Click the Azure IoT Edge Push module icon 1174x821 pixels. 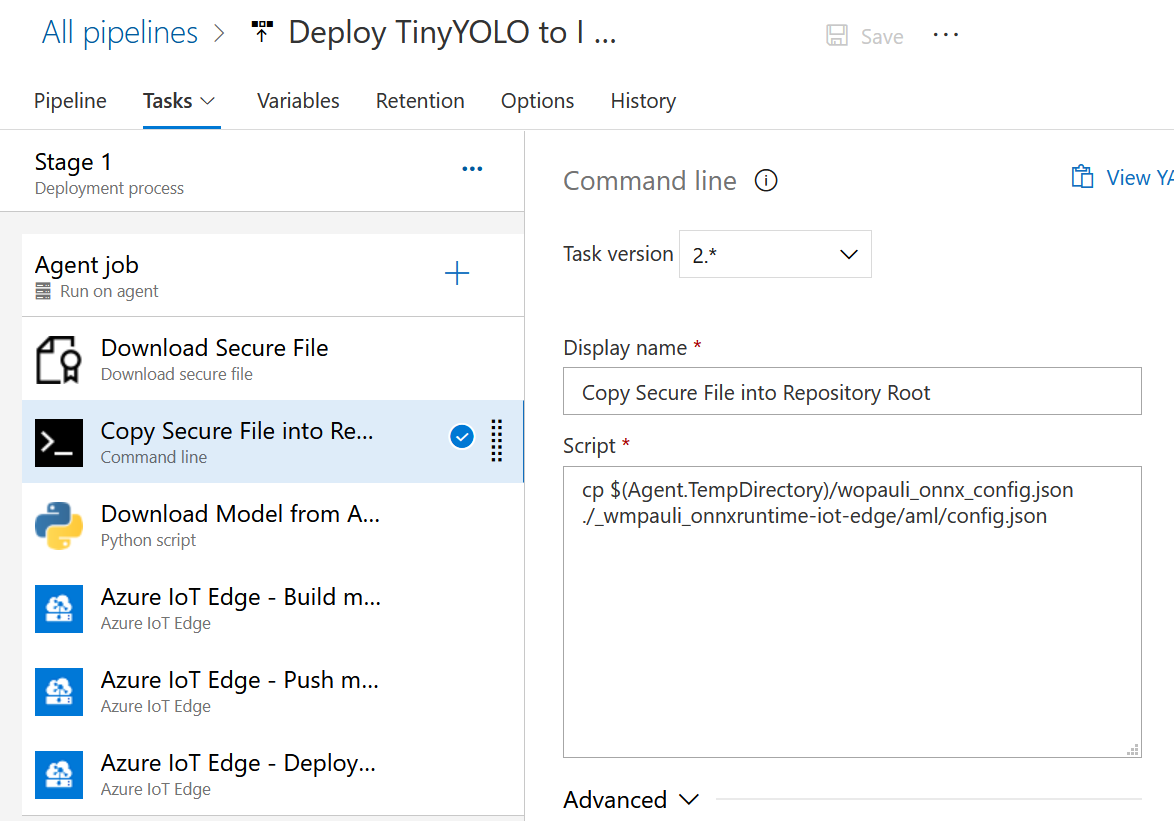coord(58,692)
